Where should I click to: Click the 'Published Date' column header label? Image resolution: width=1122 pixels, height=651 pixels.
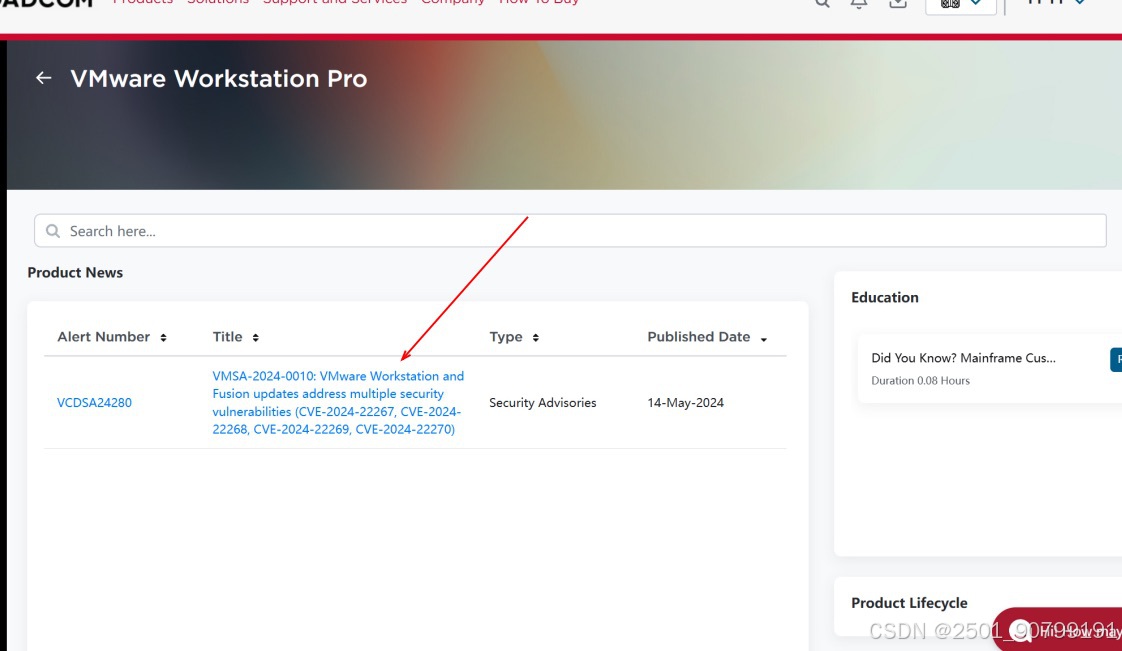(698, 337)
